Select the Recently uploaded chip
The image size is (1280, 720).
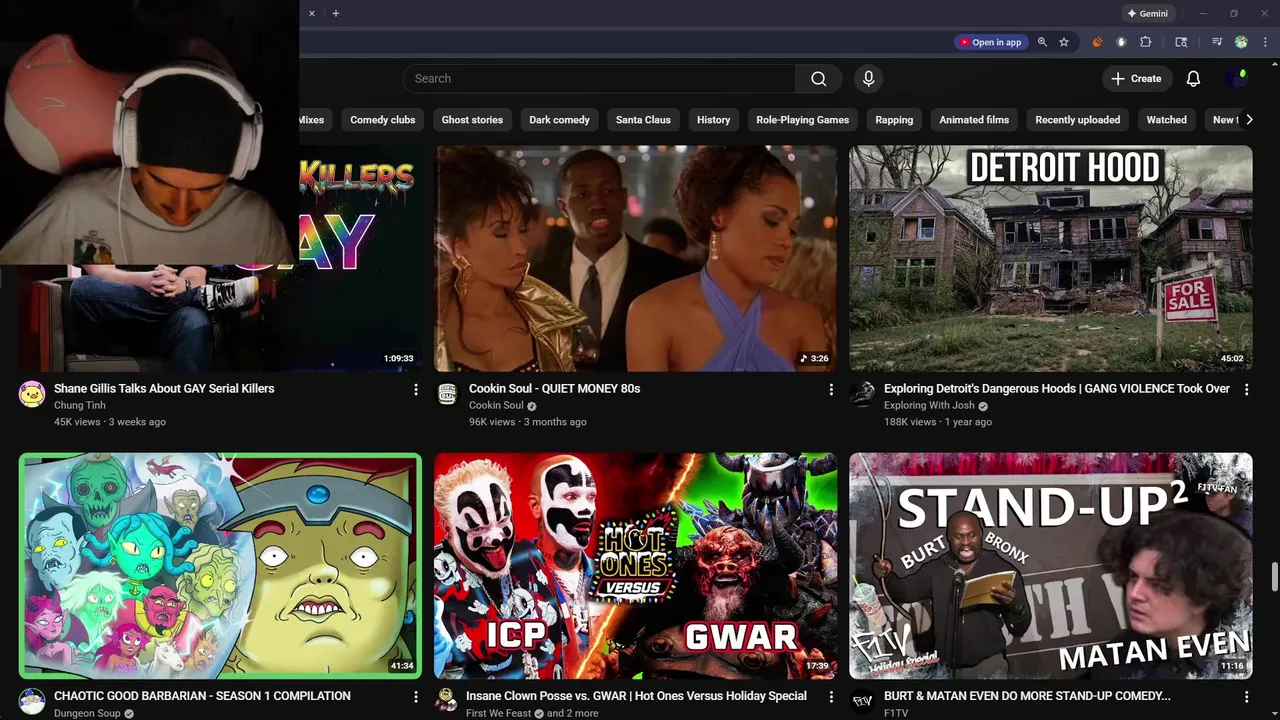pyautogui.click(x=1077, y=120)
